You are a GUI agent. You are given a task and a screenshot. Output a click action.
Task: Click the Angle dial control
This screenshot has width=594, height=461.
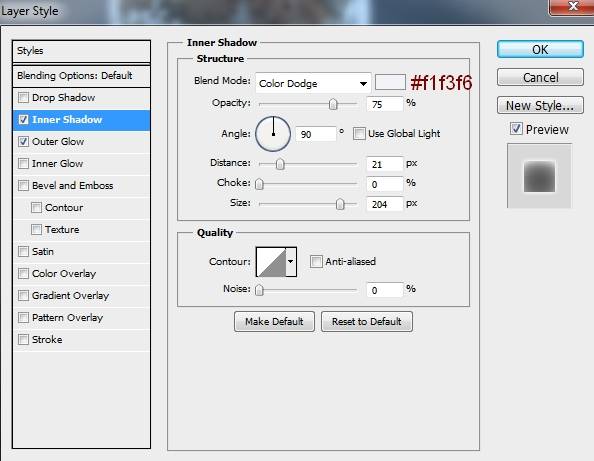point(273,134)
